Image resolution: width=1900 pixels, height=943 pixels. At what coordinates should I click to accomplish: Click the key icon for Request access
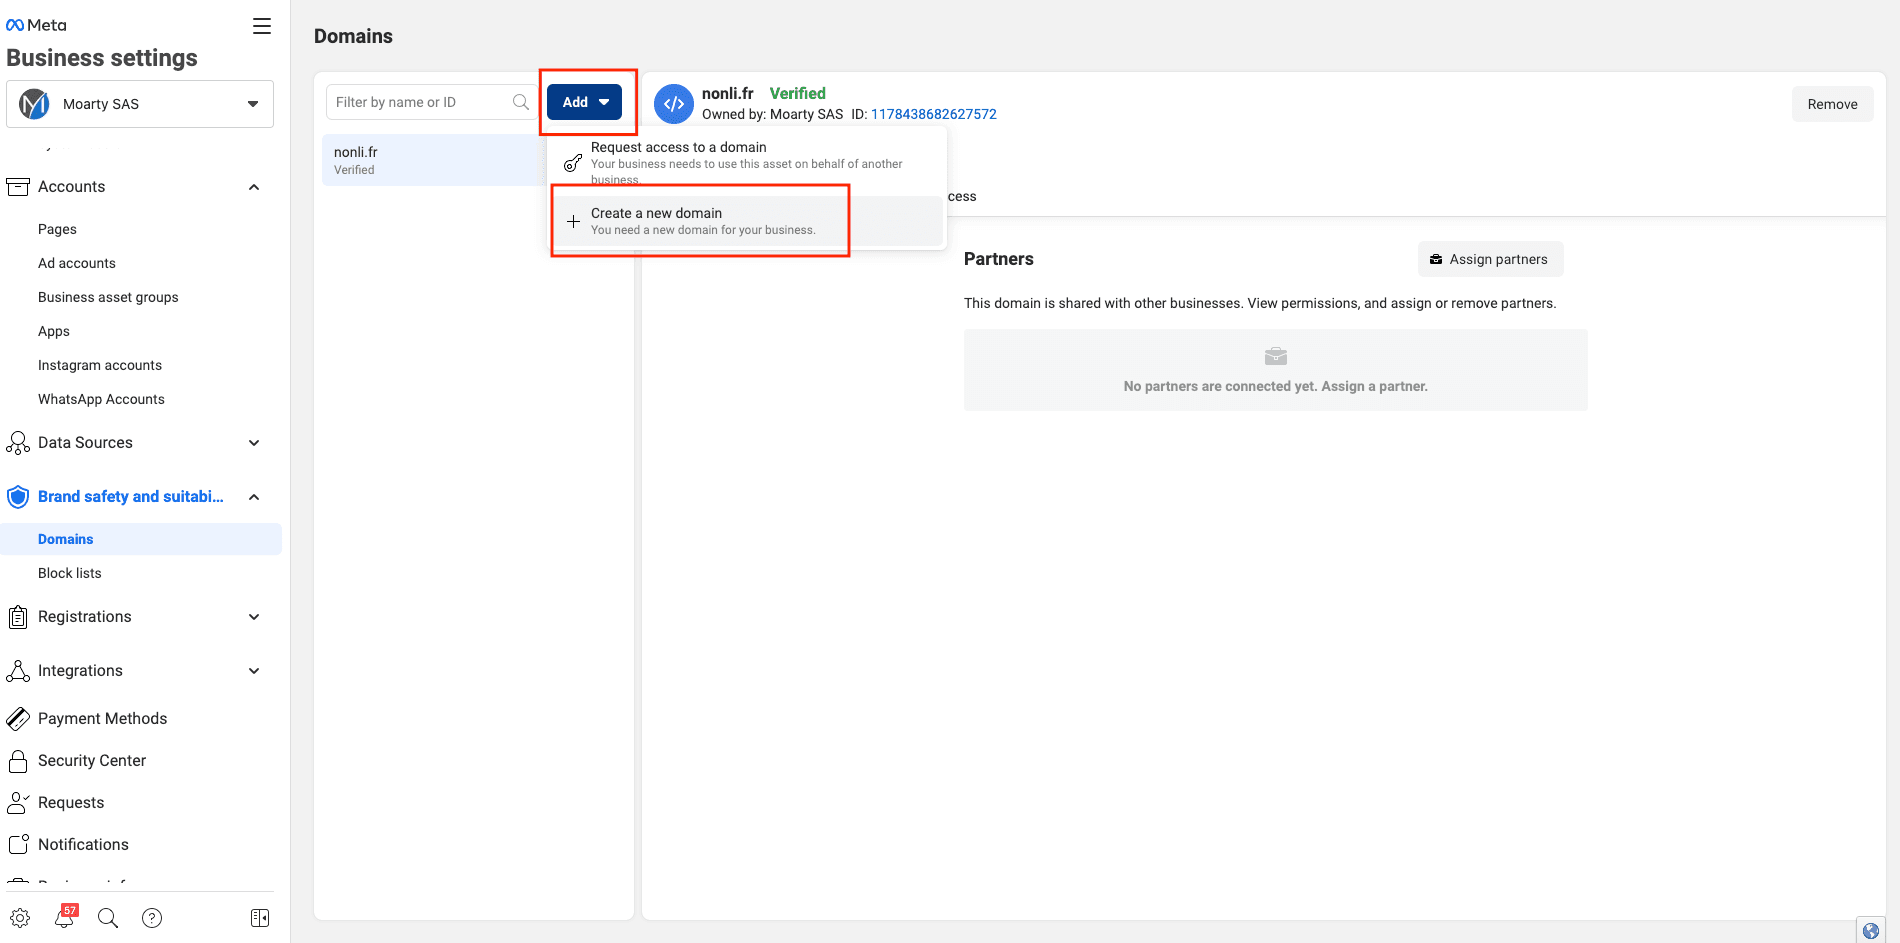click(573, 162)
